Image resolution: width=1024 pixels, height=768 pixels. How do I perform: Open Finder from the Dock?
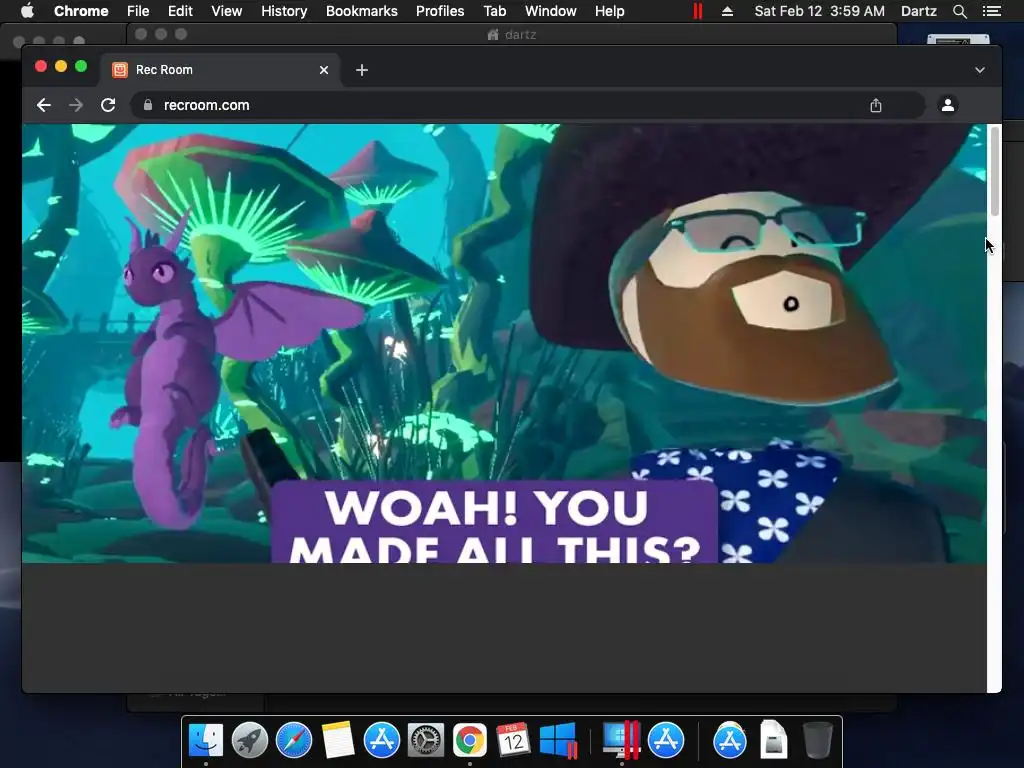click(206, 740)
